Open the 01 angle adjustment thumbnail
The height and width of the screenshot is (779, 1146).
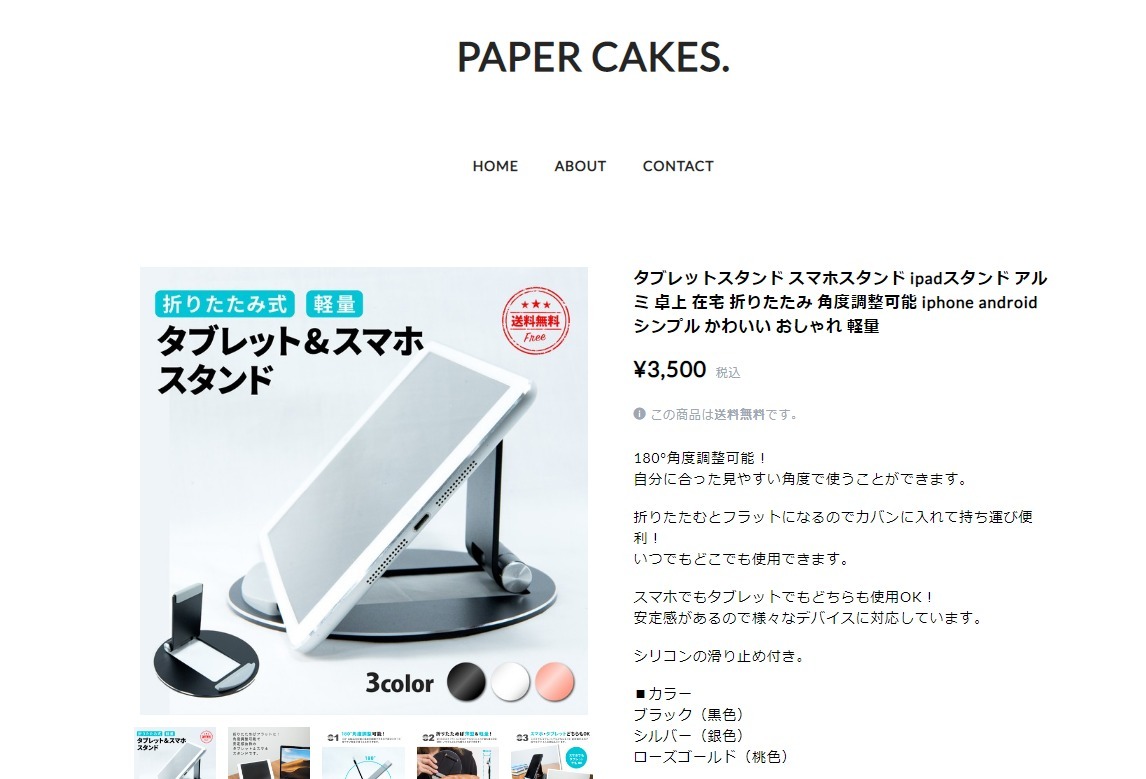pos(363,753)
